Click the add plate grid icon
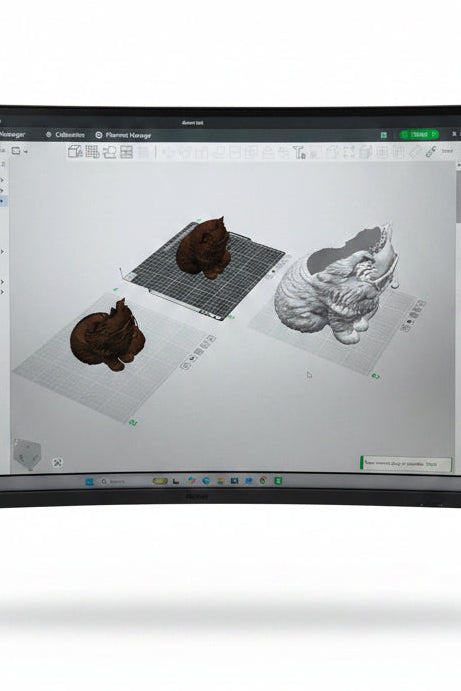 pyautogui.click(x=92, y=152)
